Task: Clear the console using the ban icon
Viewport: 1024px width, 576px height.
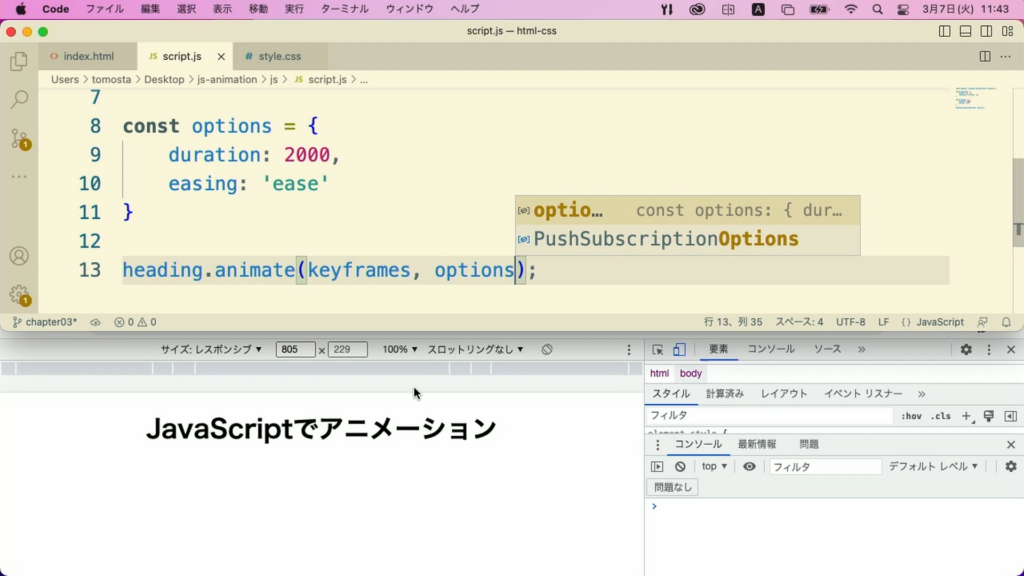Action: click(x=680, y=466)
